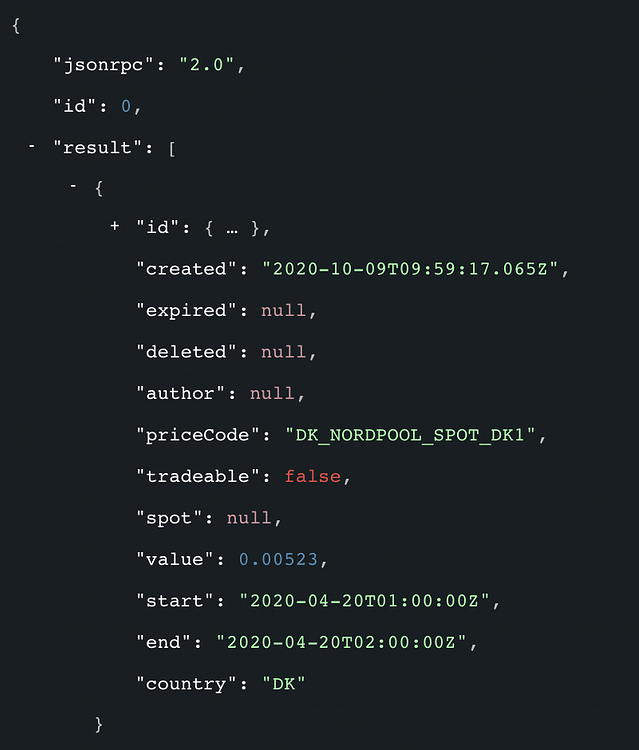Click the "deleted" key

(186, 352)
